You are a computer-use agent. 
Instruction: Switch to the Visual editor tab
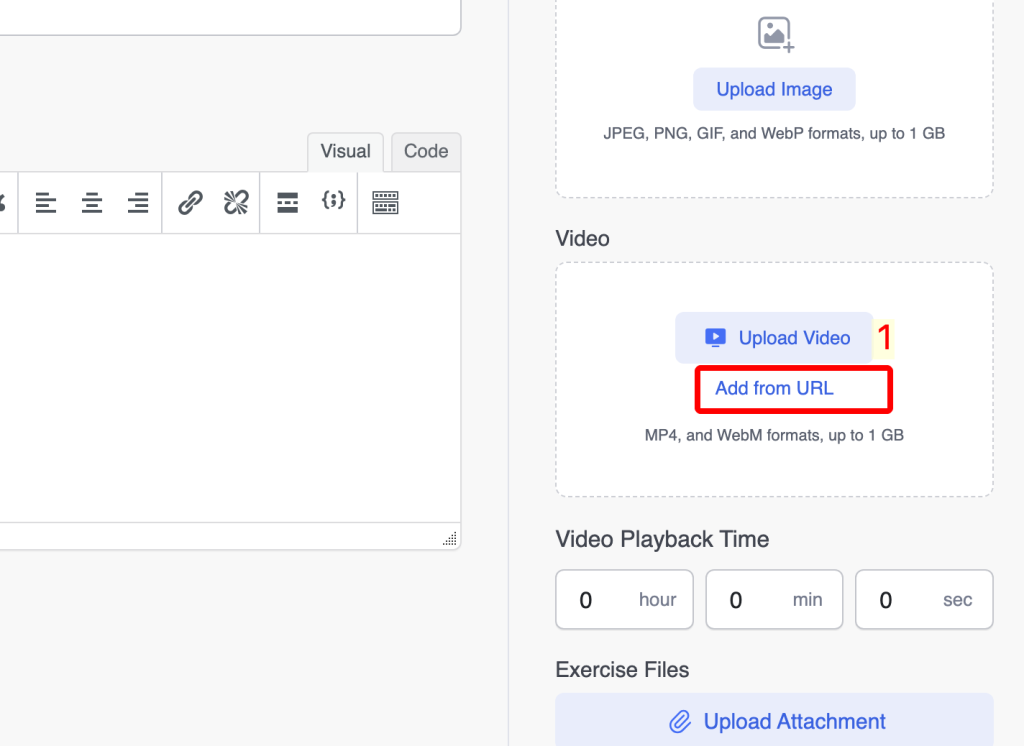[345, 152]
